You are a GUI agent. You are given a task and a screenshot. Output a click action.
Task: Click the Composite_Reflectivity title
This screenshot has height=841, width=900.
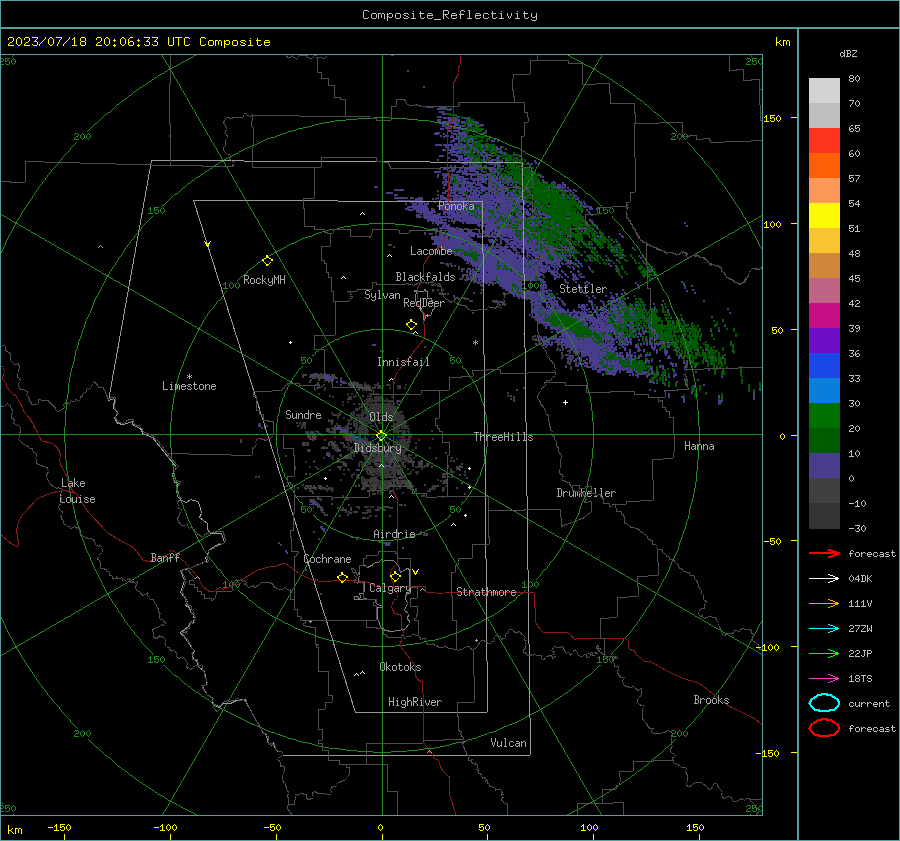tap(449, 15)
